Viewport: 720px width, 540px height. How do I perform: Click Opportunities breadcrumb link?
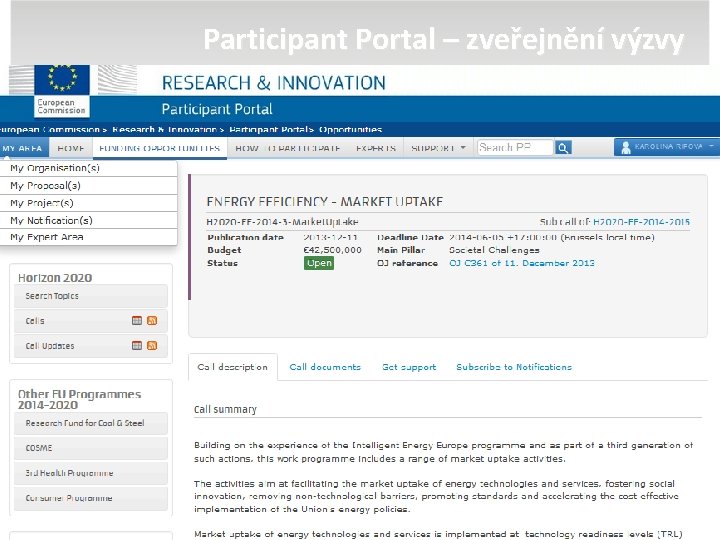coord(350,129)
